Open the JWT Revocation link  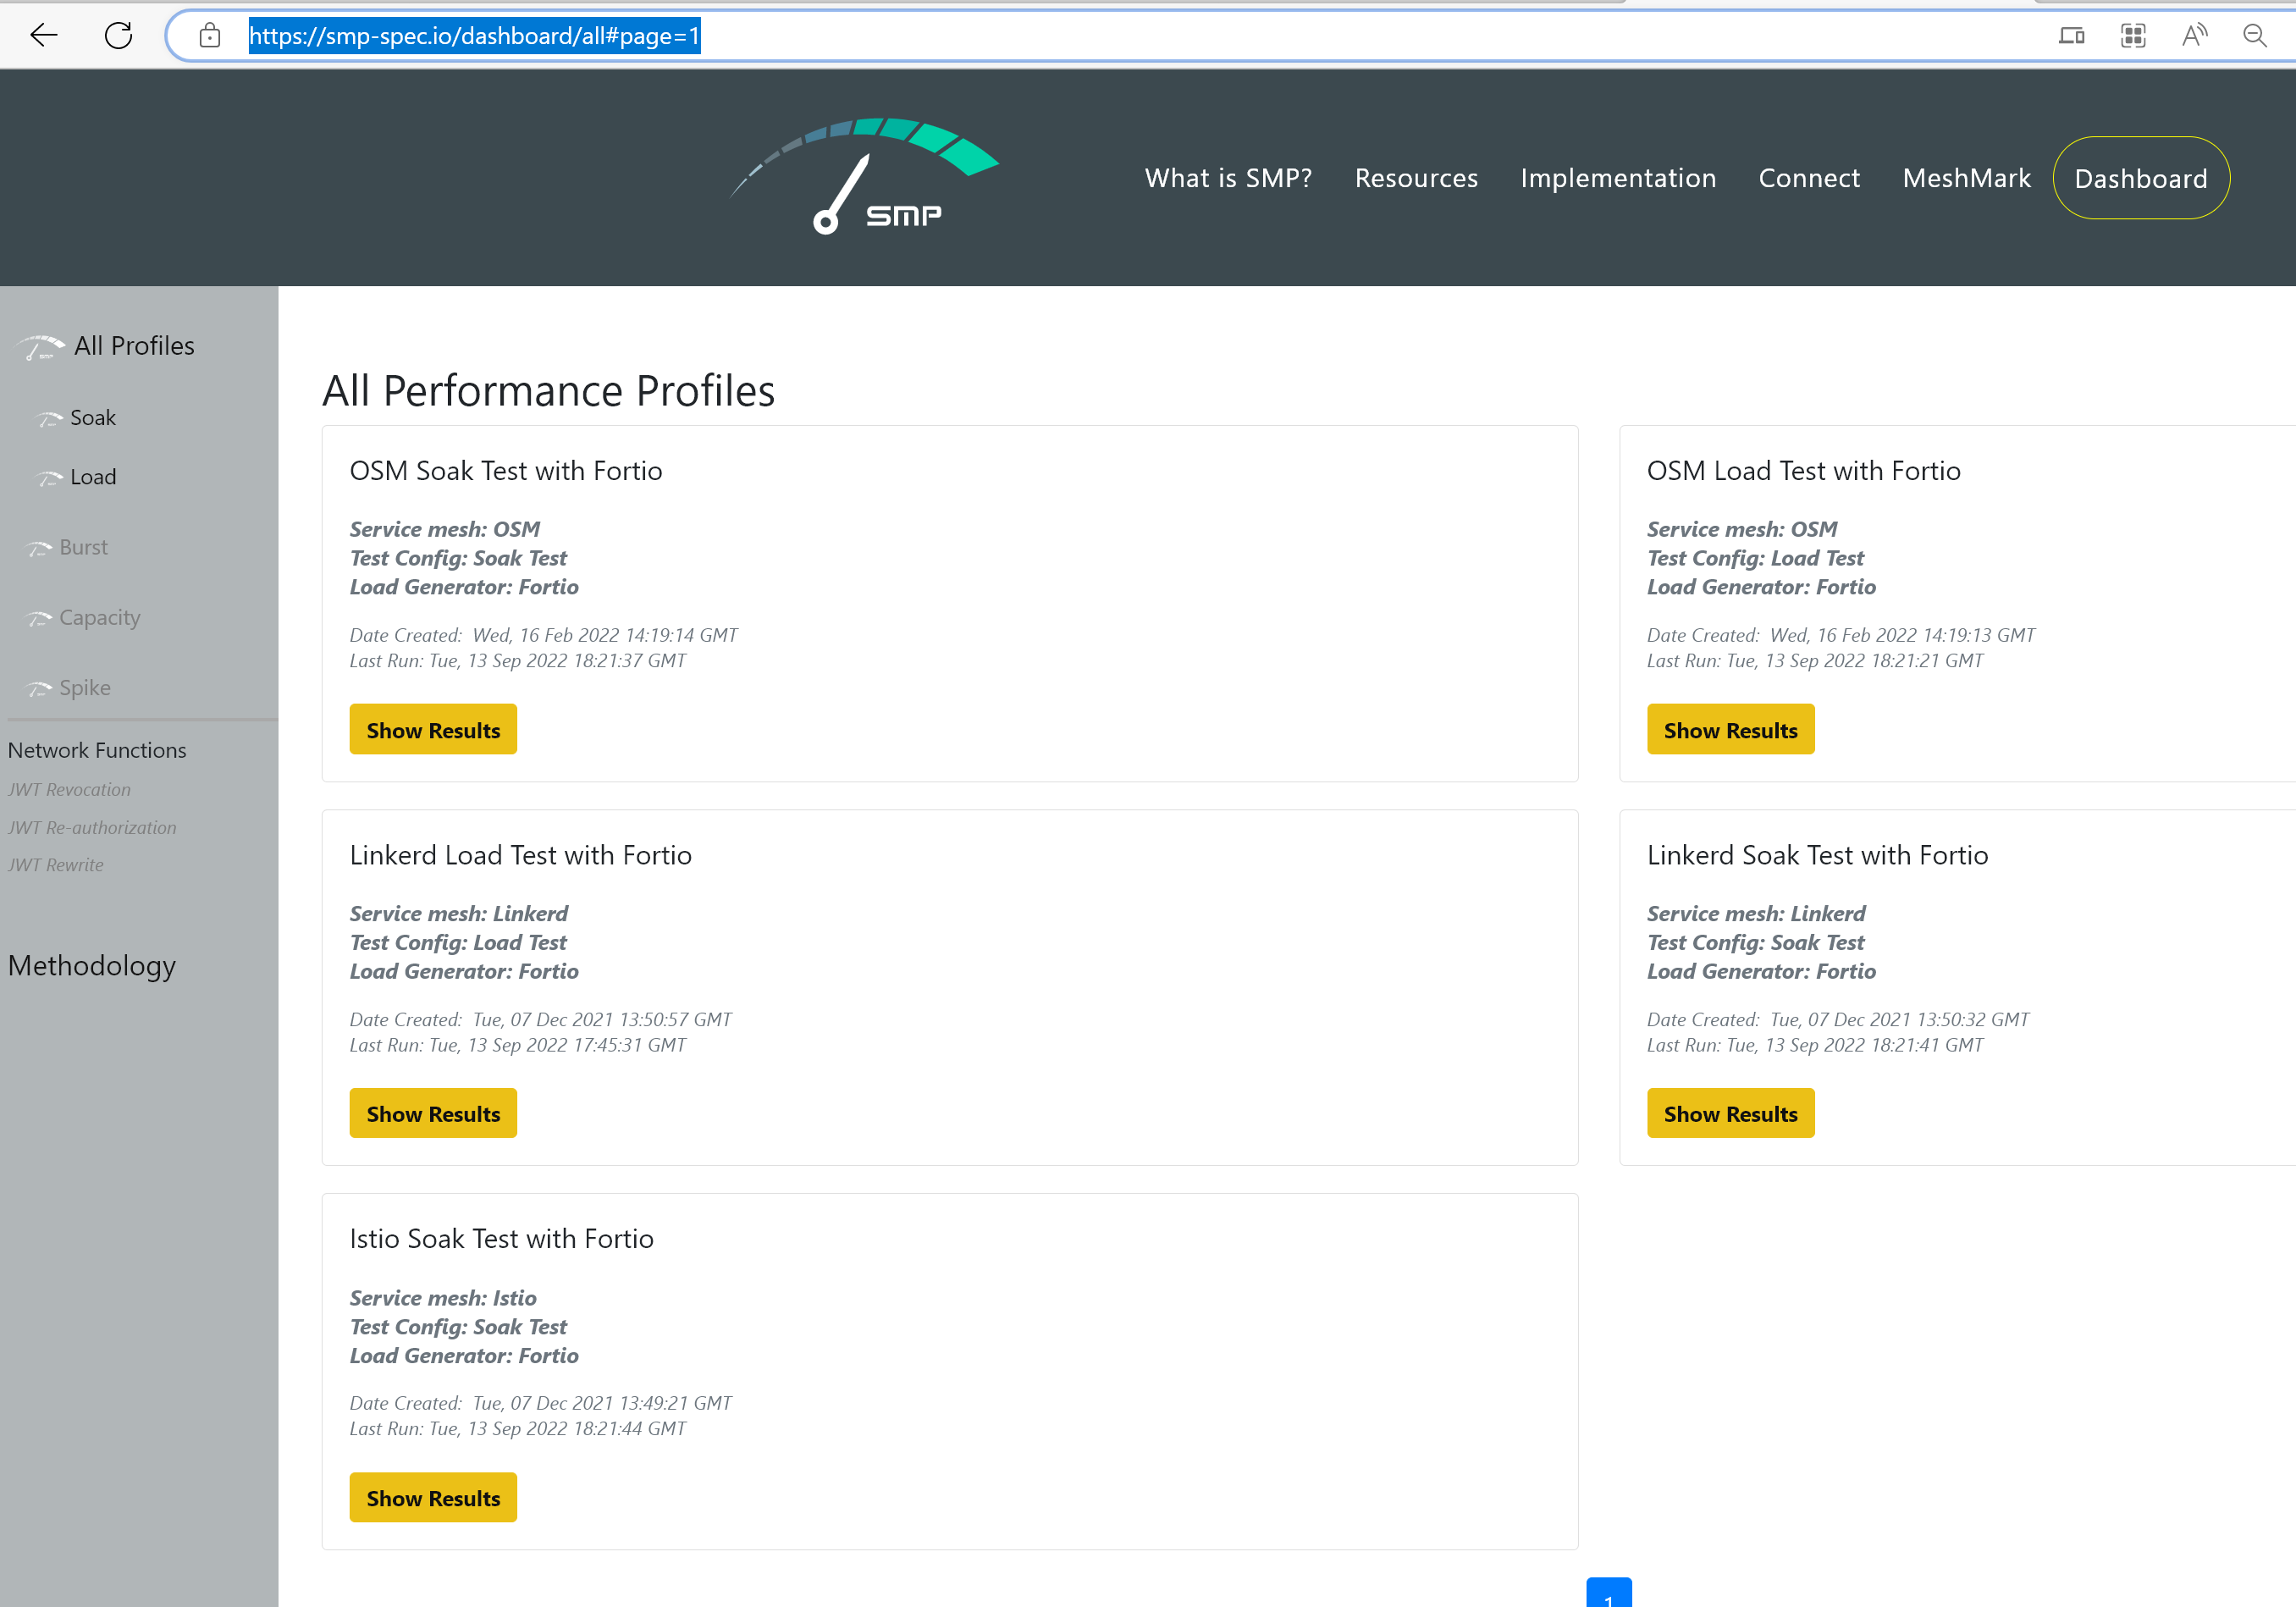click(69, 789)
